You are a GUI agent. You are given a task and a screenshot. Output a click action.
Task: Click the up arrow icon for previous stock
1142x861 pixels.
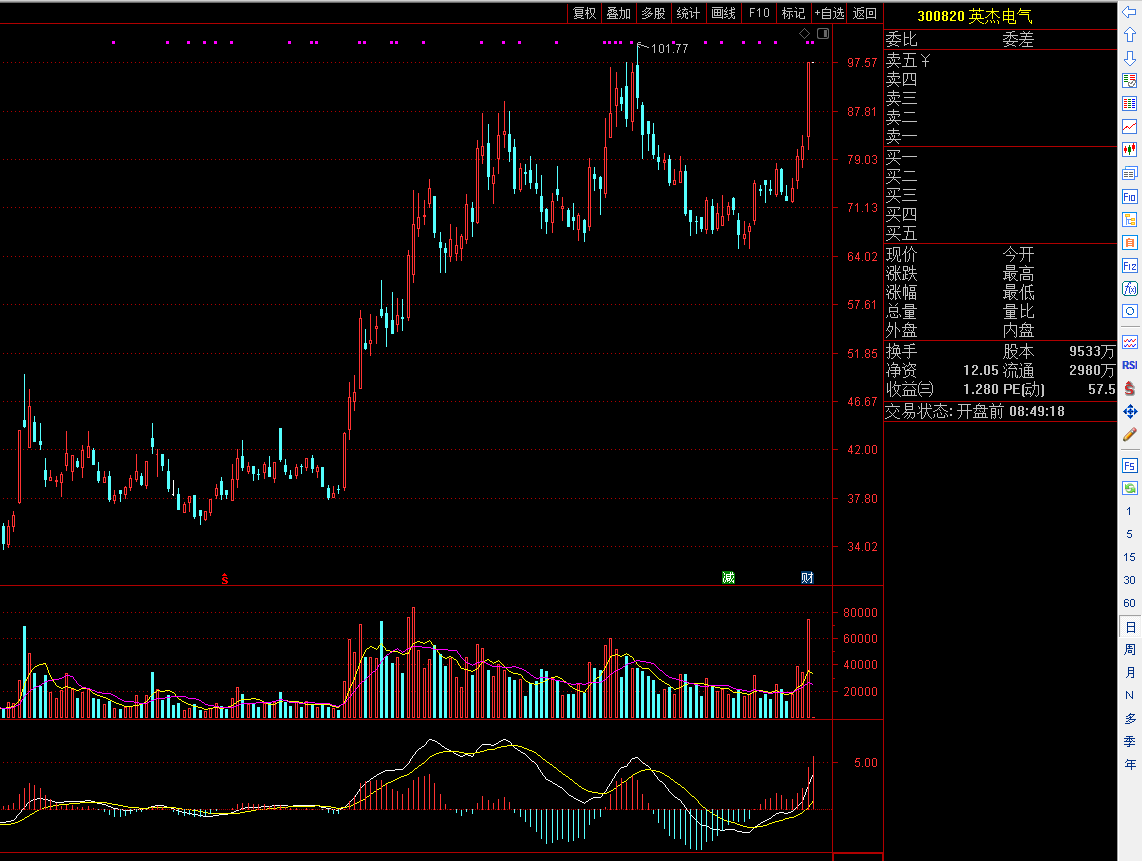(1129, 35)
